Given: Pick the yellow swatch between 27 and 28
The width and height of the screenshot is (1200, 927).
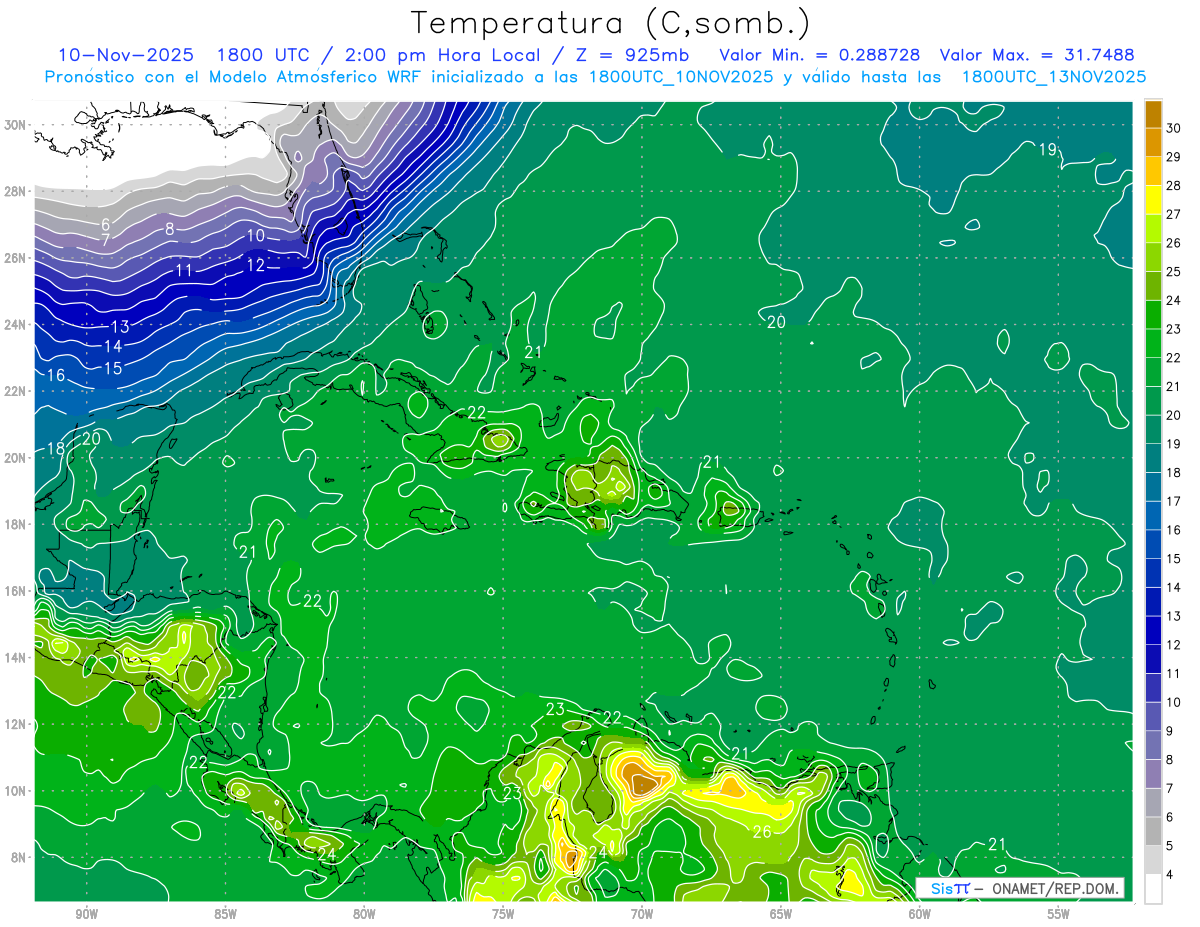Looking at the screenshot, I should [x=1153, y=200].
